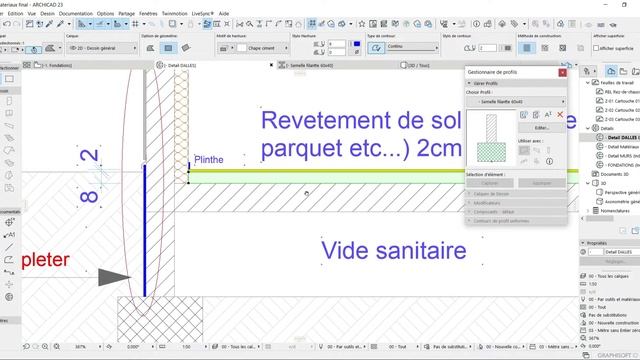Click the red X delete profile icon
This screenshot has height=360, width=640.
click(560, 115)
